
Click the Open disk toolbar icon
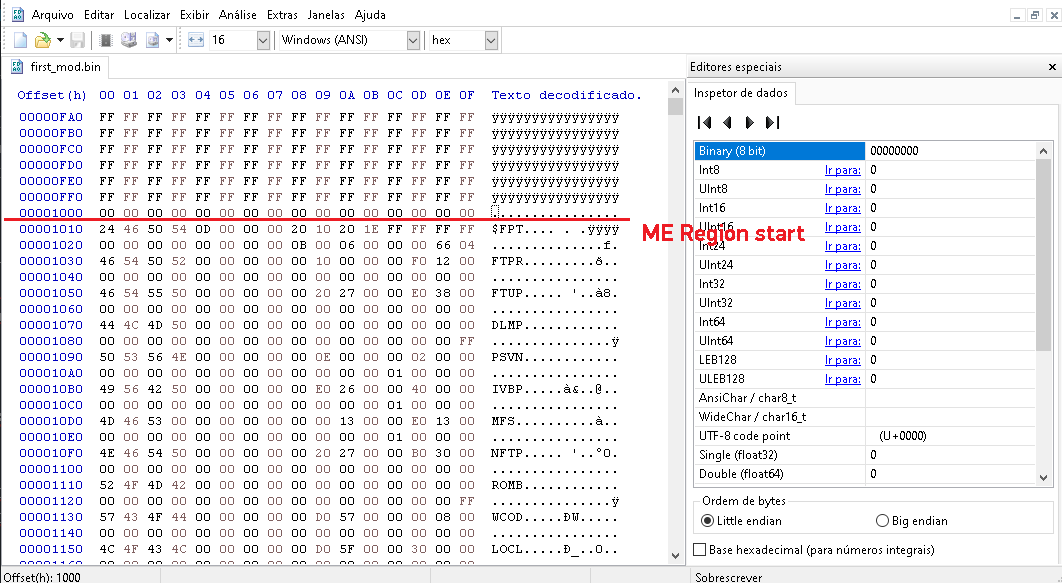click(128, 40)
